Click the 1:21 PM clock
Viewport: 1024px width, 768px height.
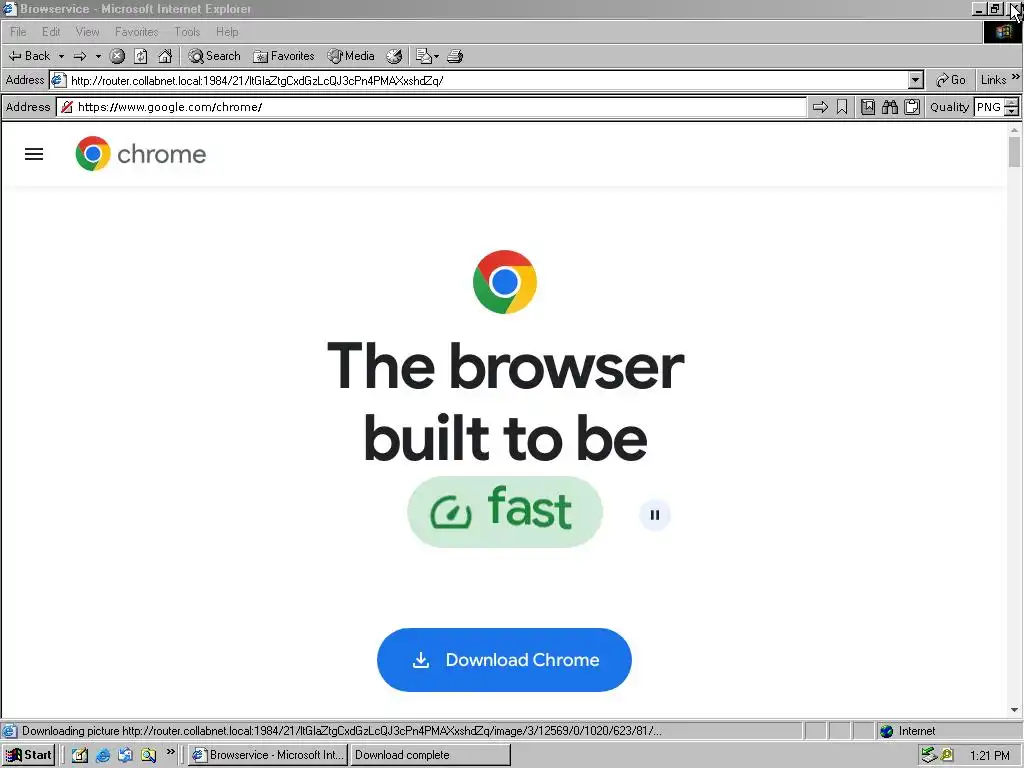[x=989, y=756]
